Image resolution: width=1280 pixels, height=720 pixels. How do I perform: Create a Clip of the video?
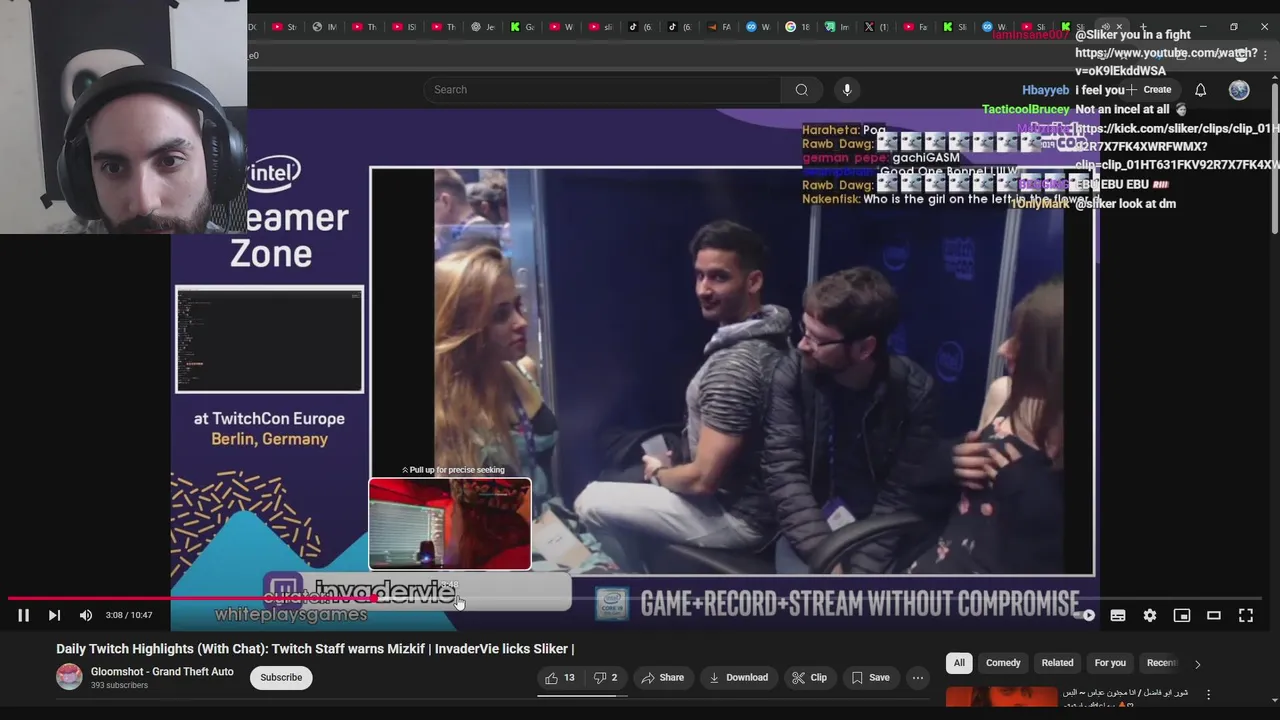click(809, 678)
